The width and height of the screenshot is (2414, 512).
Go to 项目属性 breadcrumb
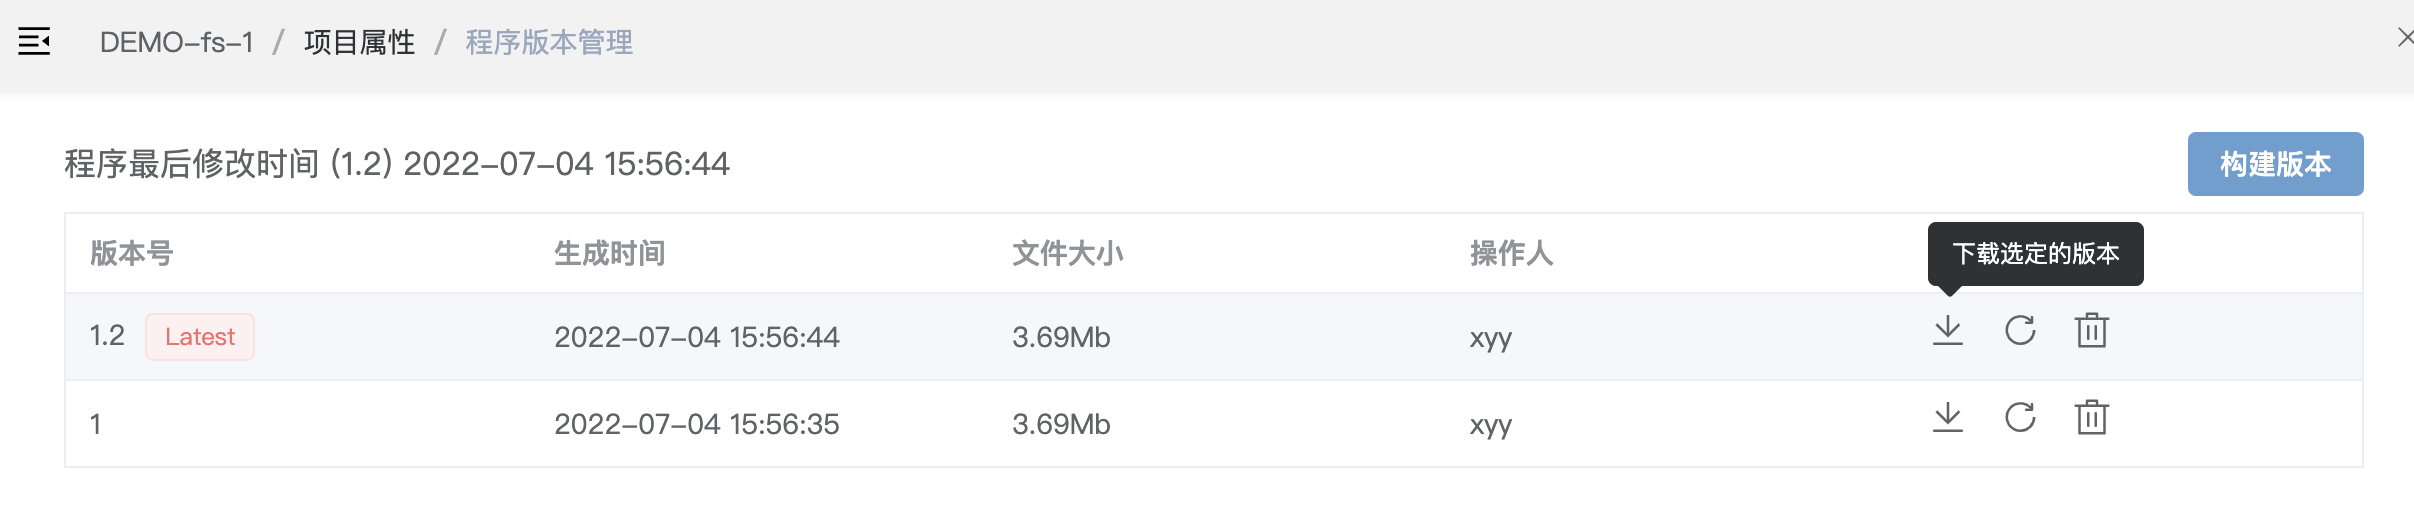coord(359,42)
